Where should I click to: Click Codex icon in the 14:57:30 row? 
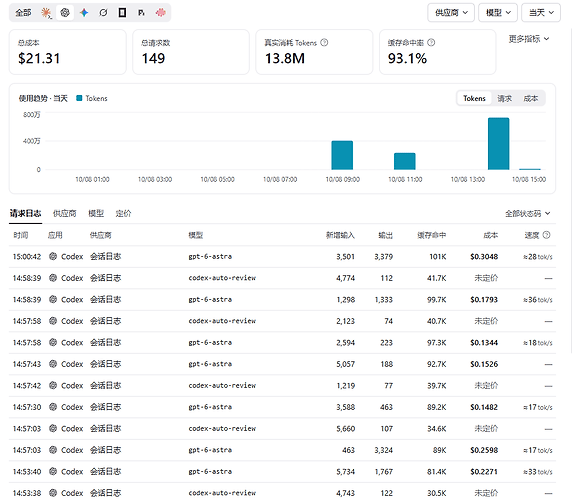53,407
